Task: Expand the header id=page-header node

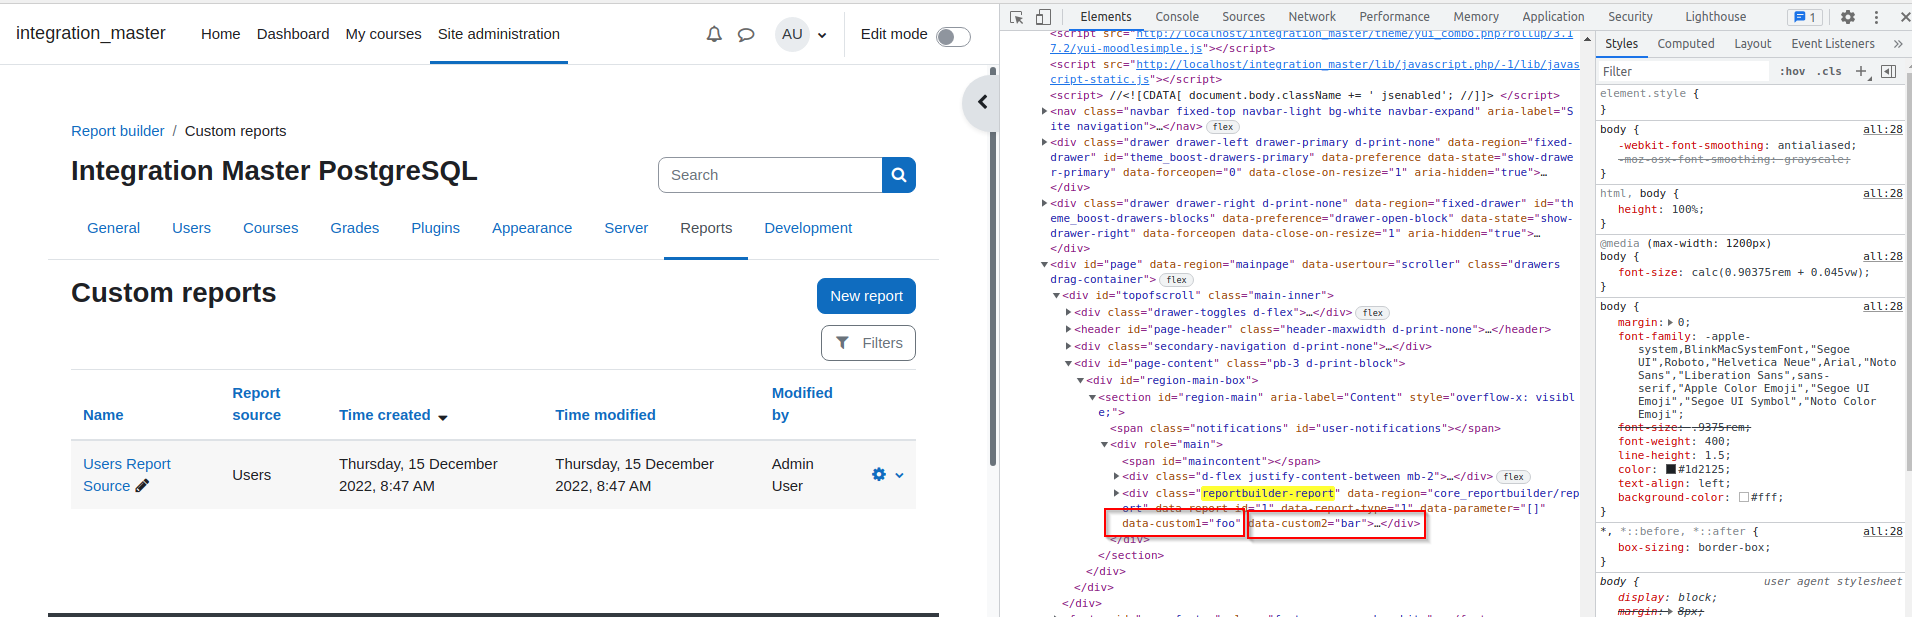Action: [1068, 329]
